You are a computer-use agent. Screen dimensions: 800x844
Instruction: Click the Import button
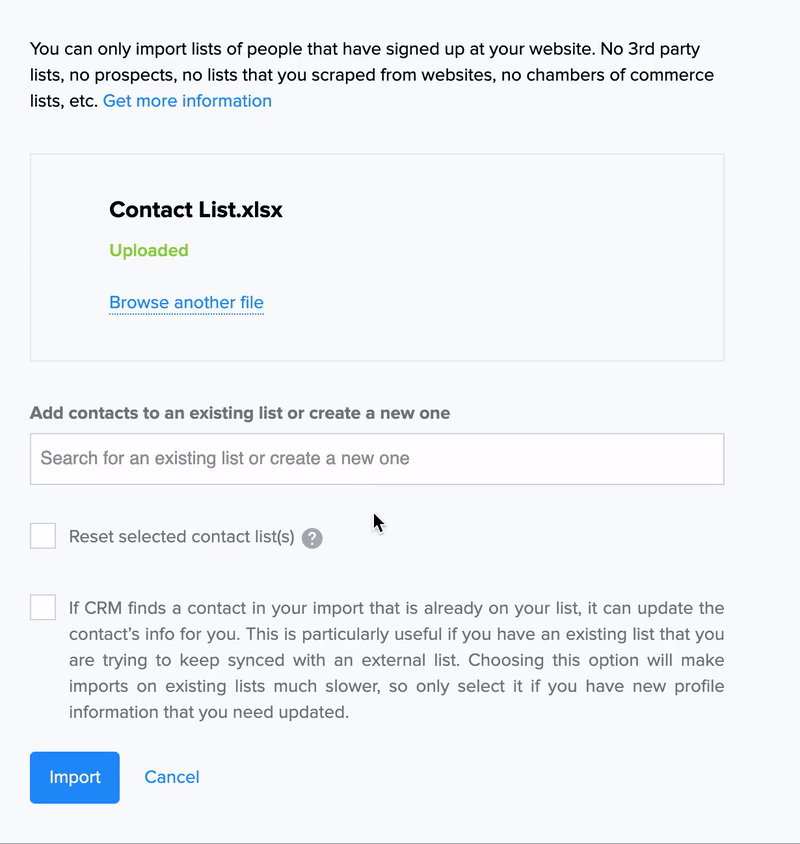[75, 777]
